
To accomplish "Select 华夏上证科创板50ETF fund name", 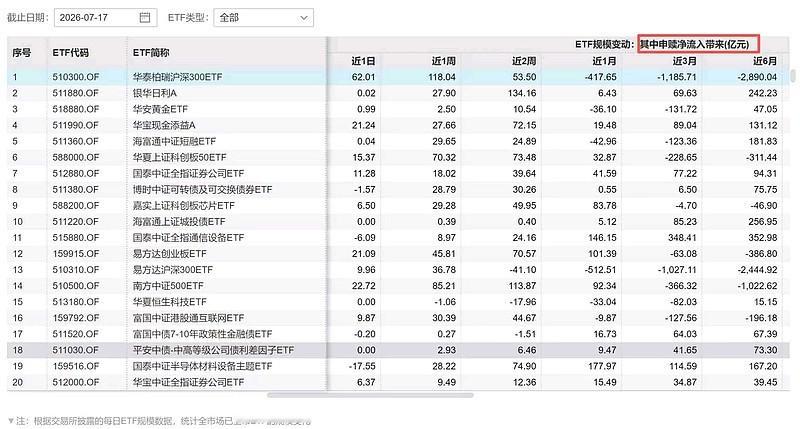I will click(x=179, y=158).
